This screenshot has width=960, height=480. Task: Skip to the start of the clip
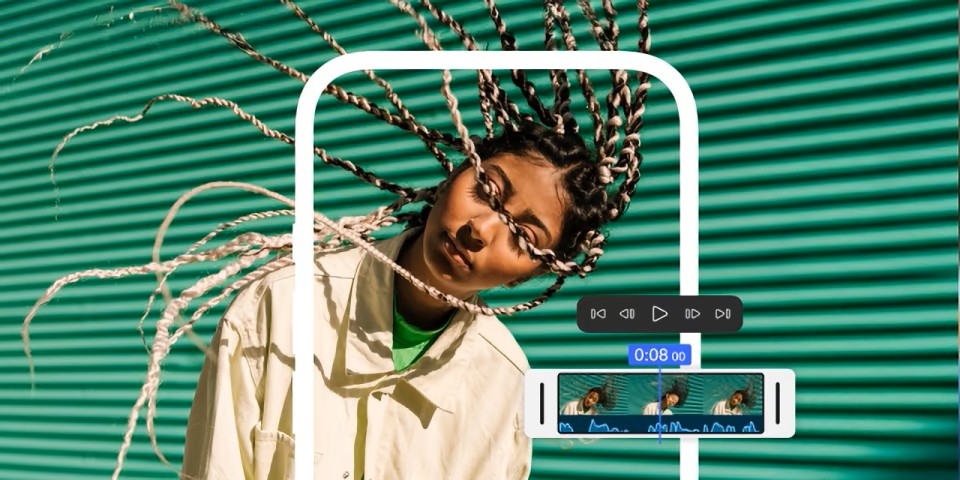click(598, 314)
